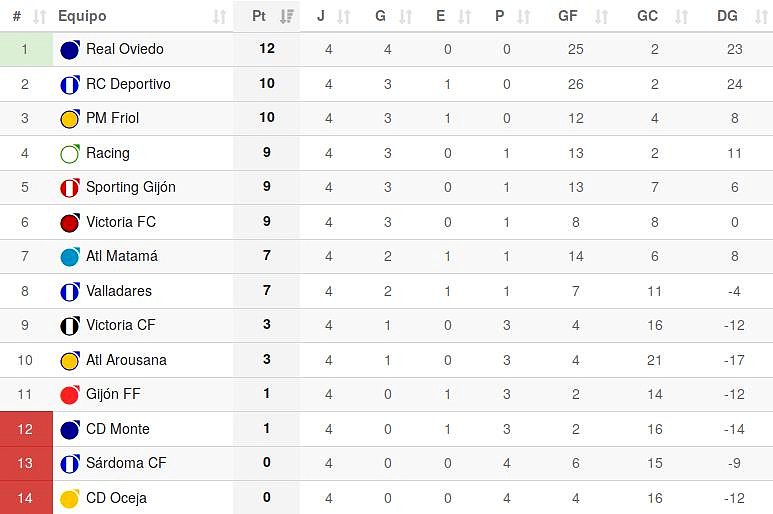The image size is (773, 514).
Task: Click the RC Deportivo striped badge icon
Action: [x=70, y=84]
